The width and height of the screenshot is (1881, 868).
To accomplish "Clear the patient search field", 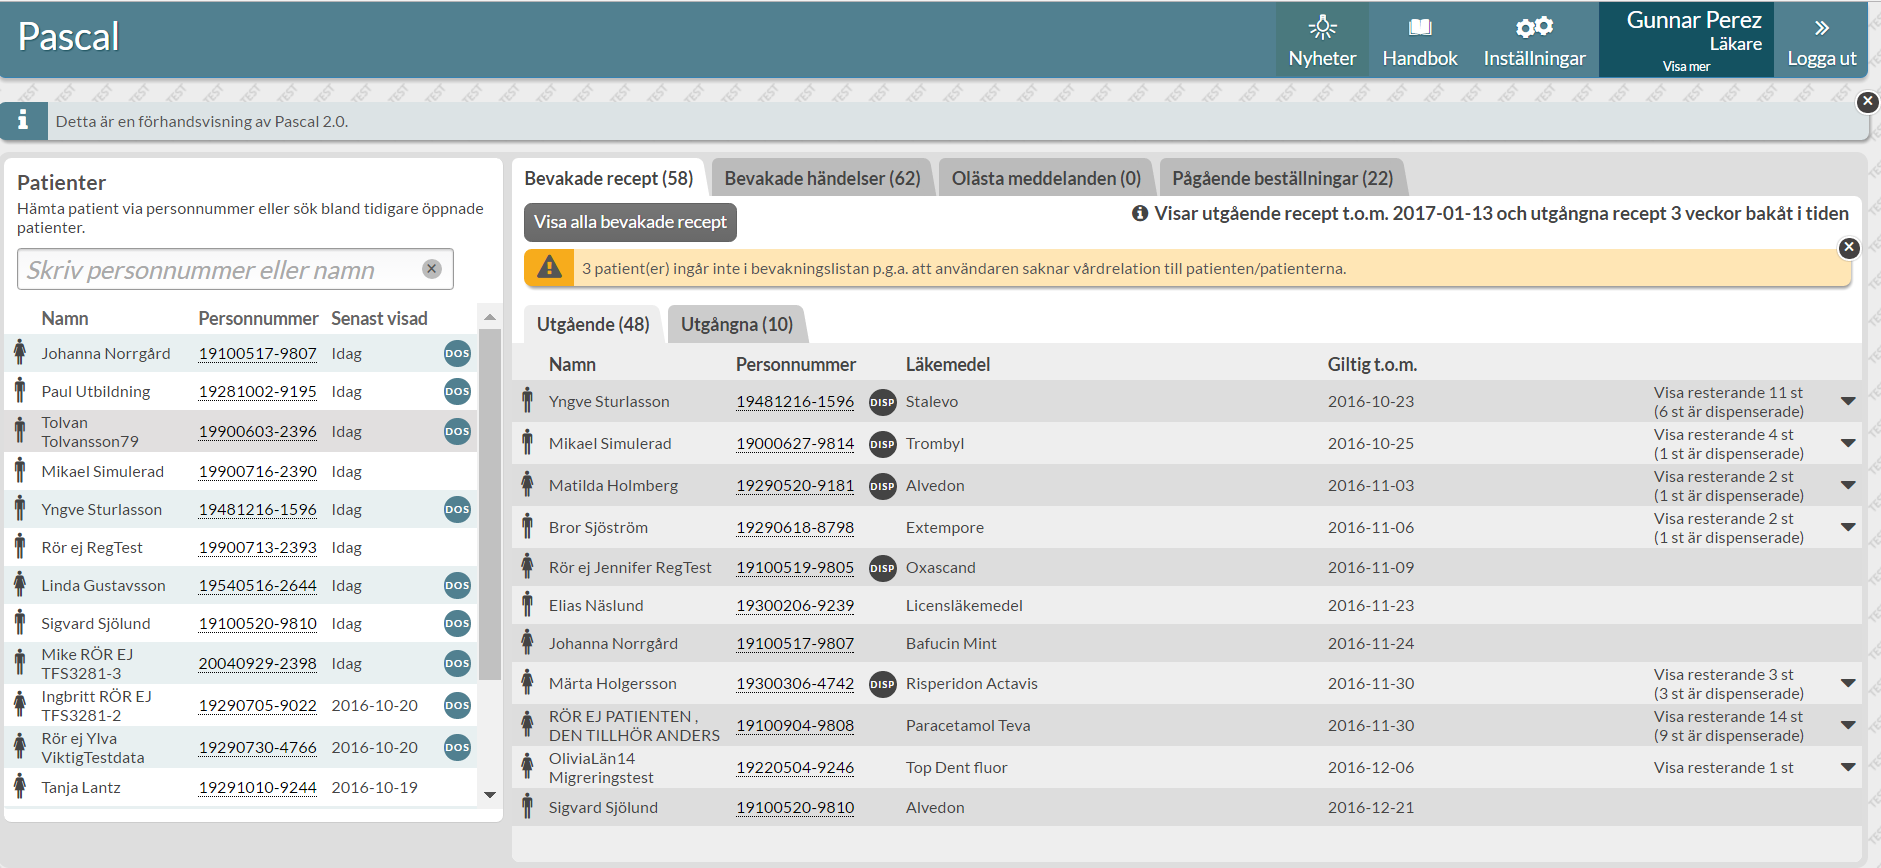I will click(431, 269).
